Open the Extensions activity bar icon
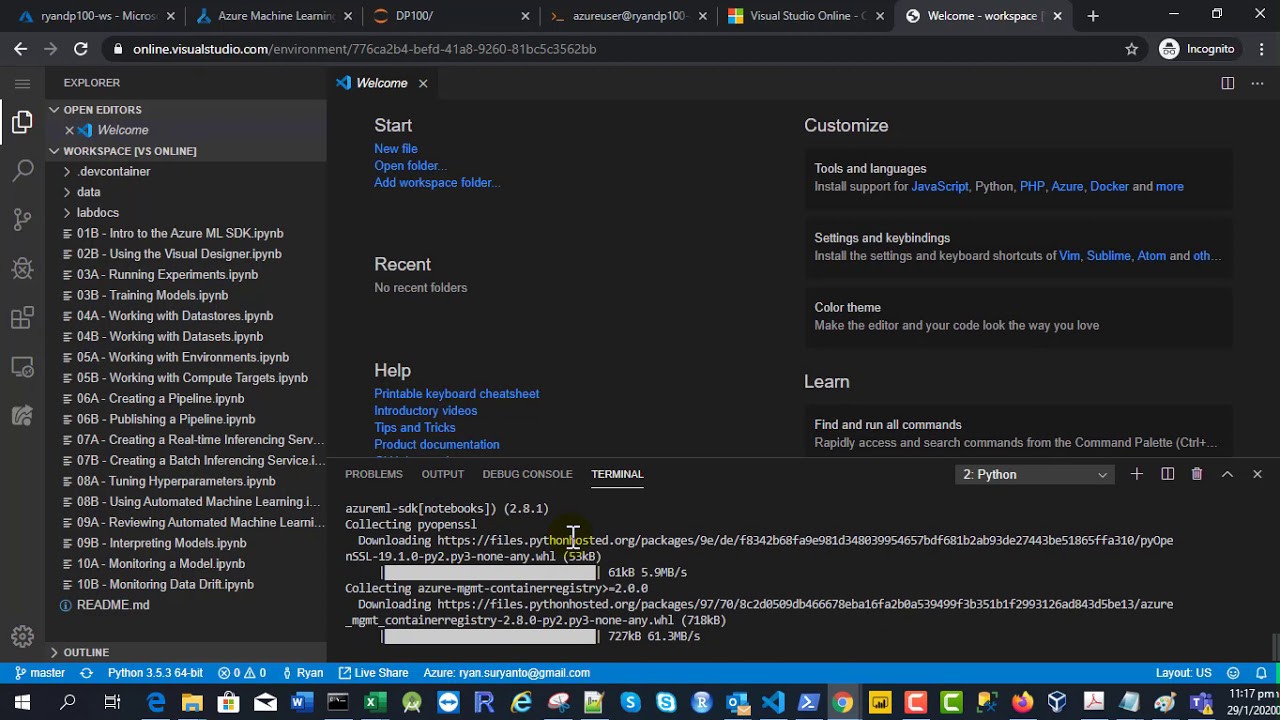This screenshot has width=1280, height=720. point(22,318)
